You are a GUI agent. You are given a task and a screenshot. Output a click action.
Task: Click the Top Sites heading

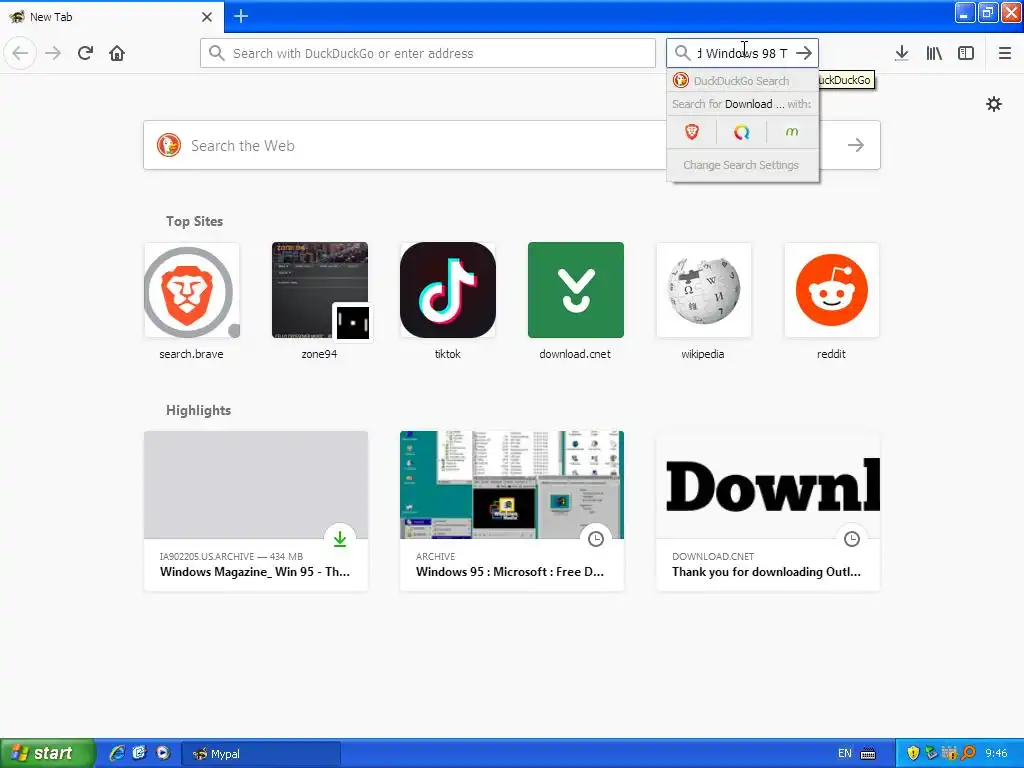[194, 221]
